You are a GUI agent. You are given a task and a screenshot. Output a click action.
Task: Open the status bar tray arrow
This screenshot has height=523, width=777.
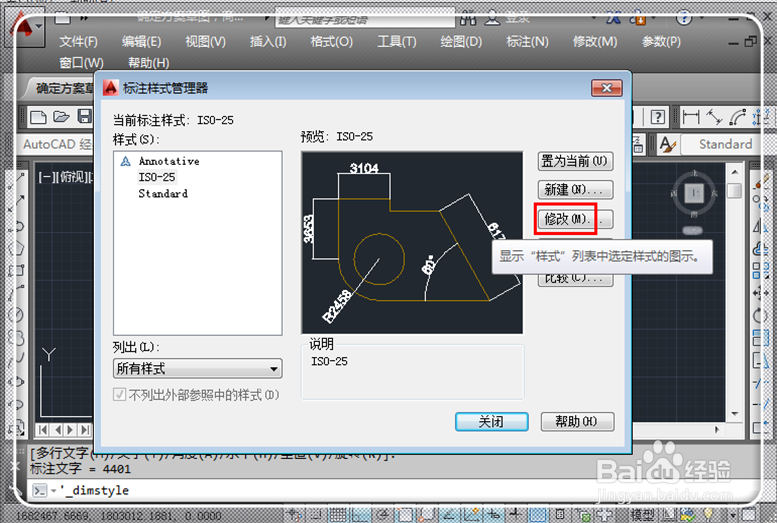click(733, 515)
